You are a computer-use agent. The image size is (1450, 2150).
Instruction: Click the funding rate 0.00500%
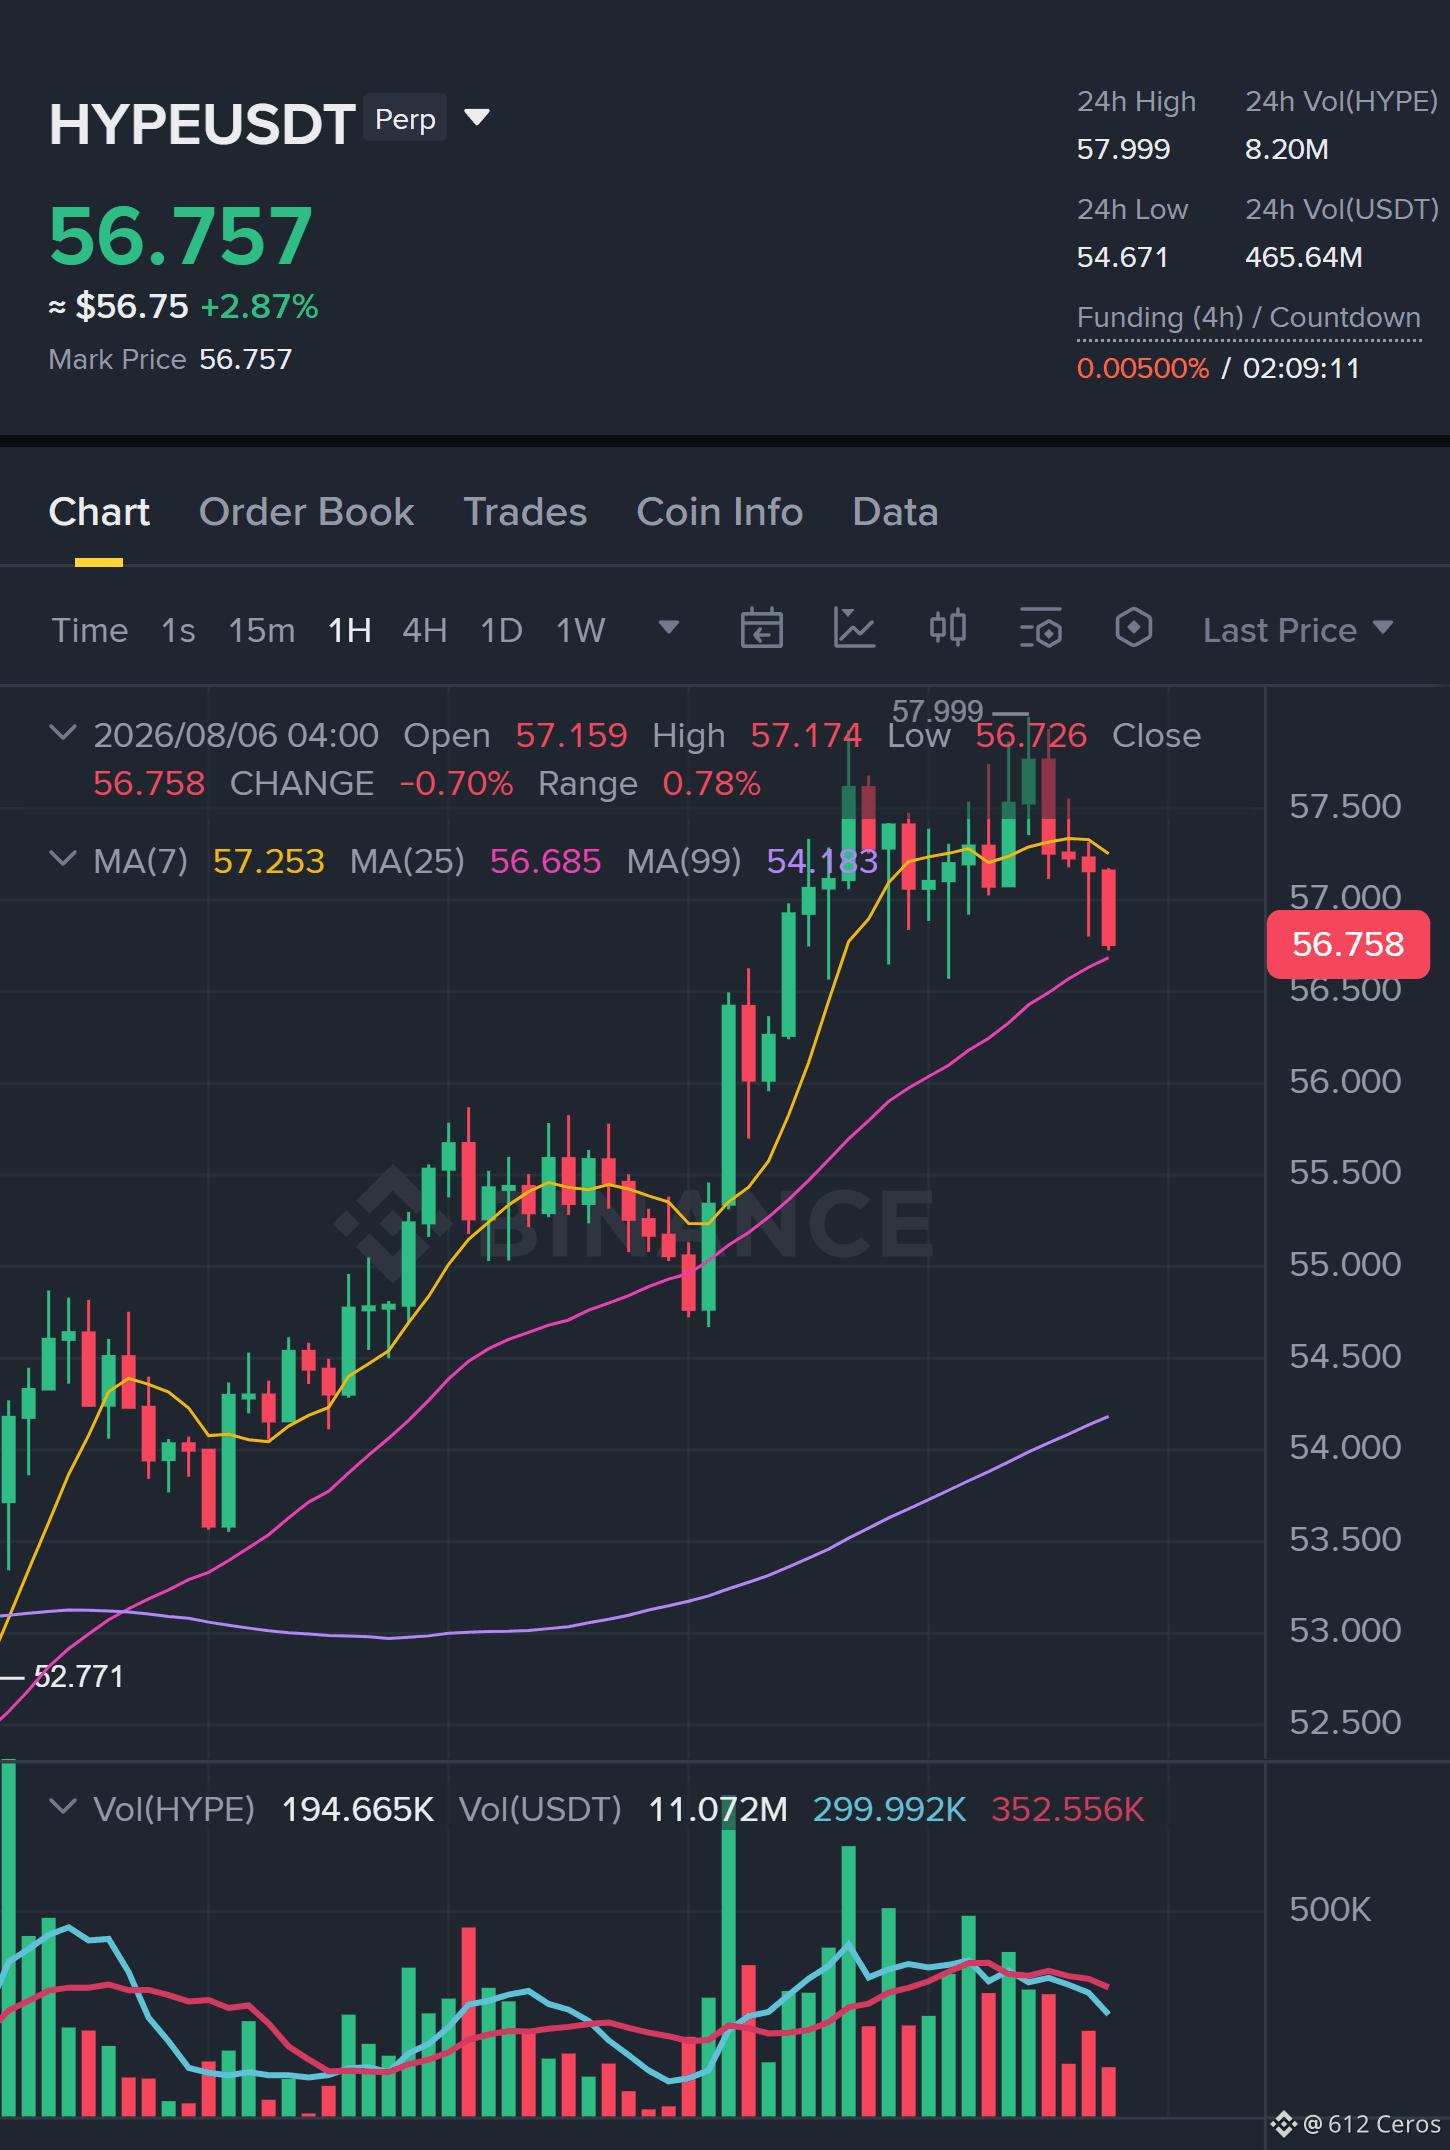1143,368
